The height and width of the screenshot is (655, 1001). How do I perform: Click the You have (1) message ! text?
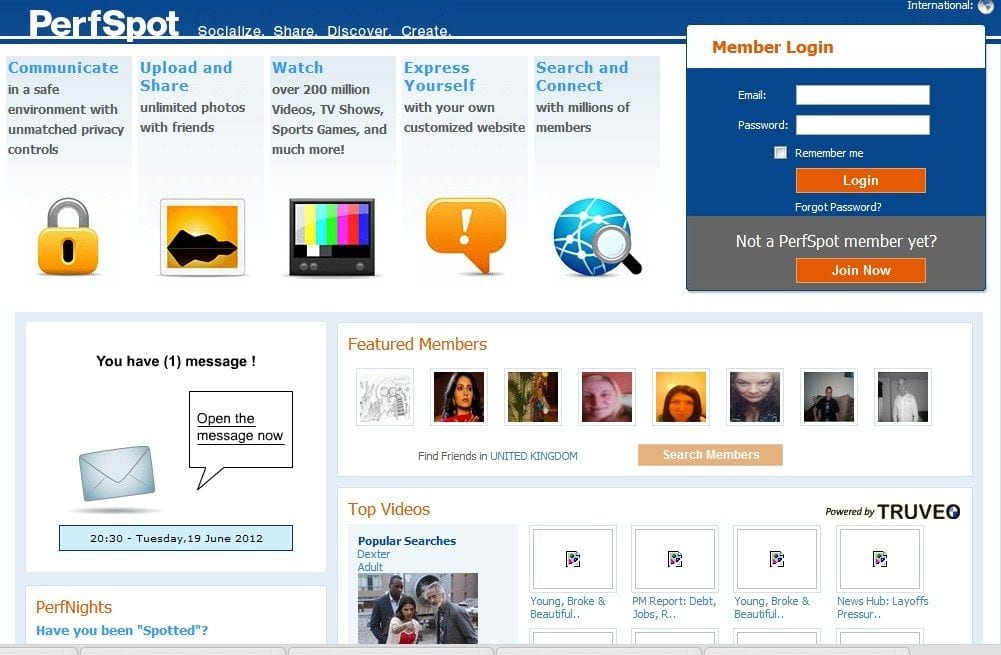(x=176, y=361)
